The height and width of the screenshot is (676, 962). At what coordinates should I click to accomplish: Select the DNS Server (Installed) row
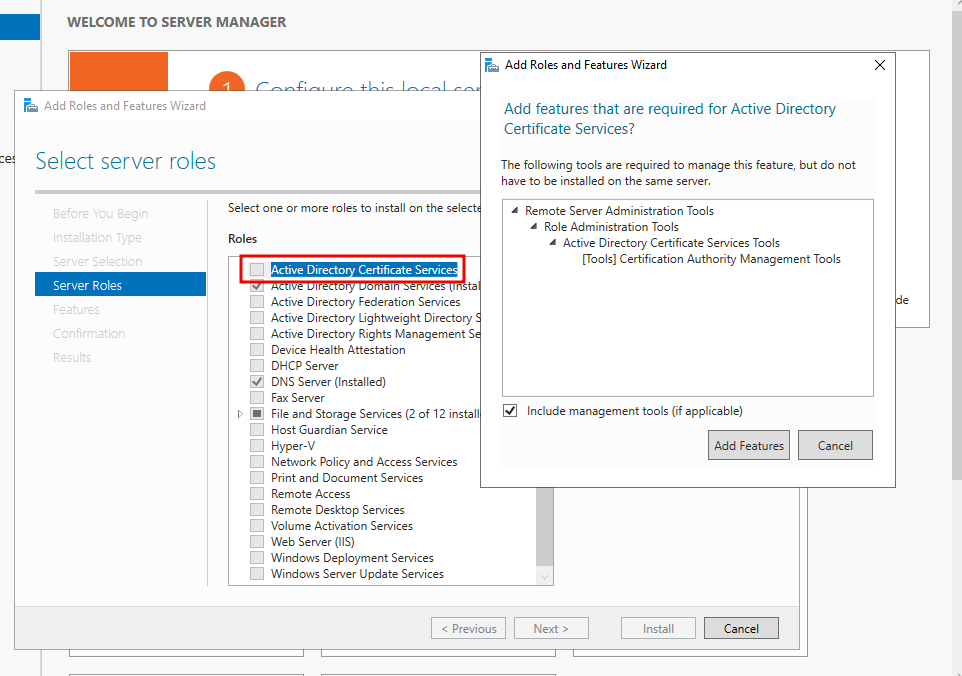(328, 382)
